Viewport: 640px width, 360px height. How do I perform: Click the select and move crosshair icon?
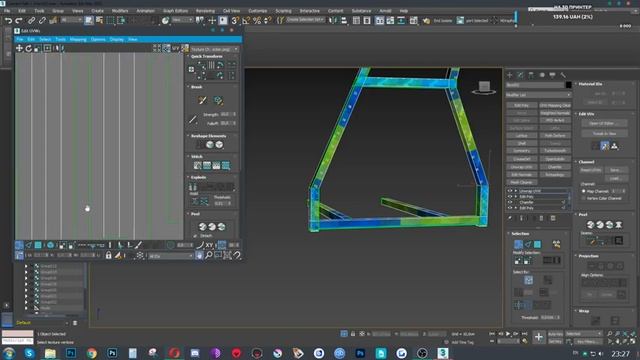212,20
